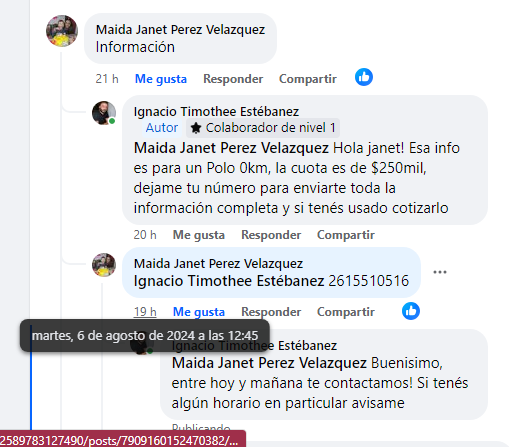Screen dimensions: 509x447
Task: Click Compartir under the phone number comment
Action: pyautogui.click(x=346, y=312)
